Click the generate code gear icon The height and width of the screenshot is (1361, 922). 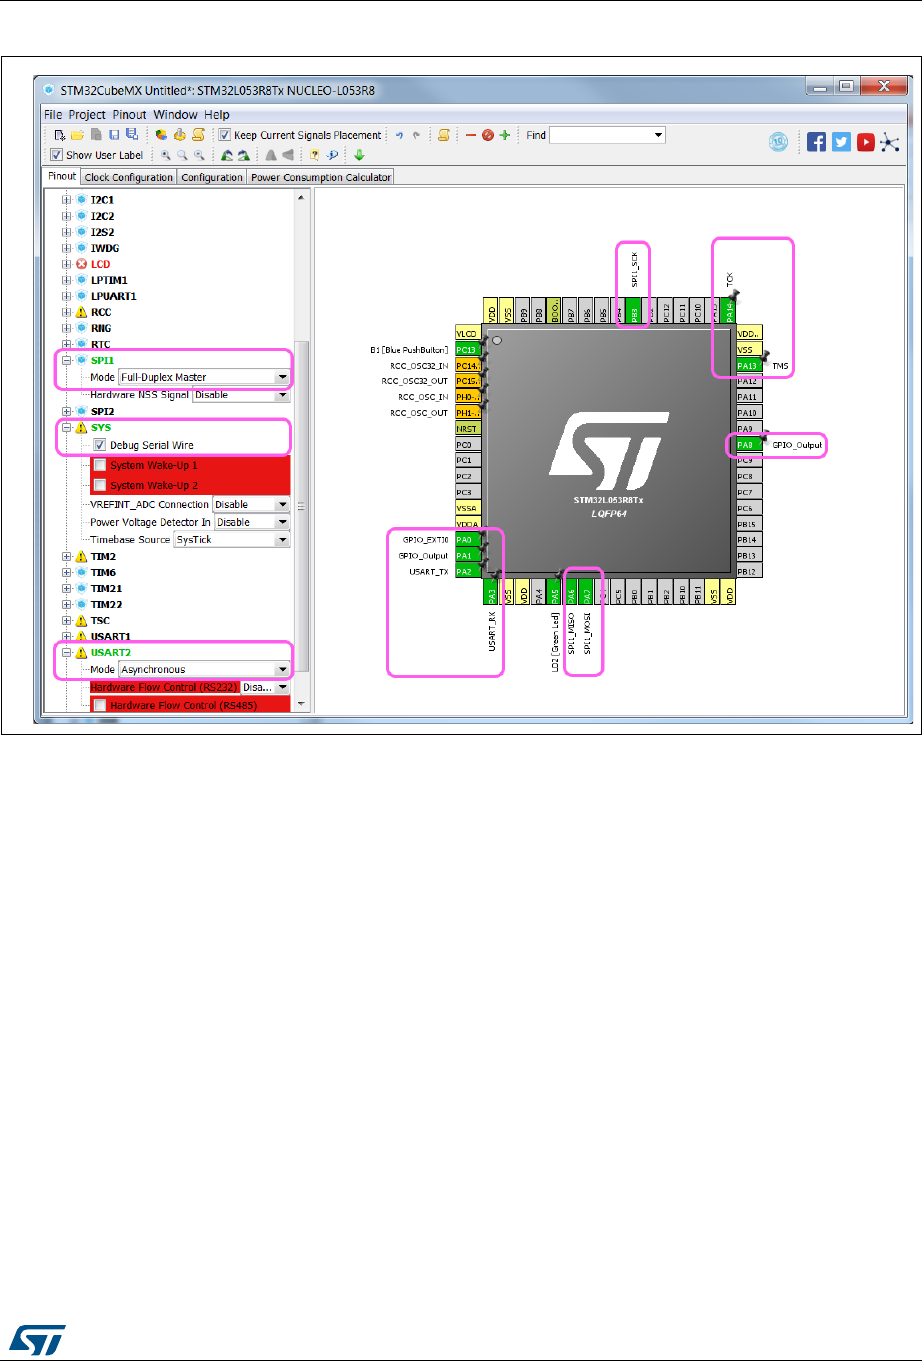pos(179,135)
